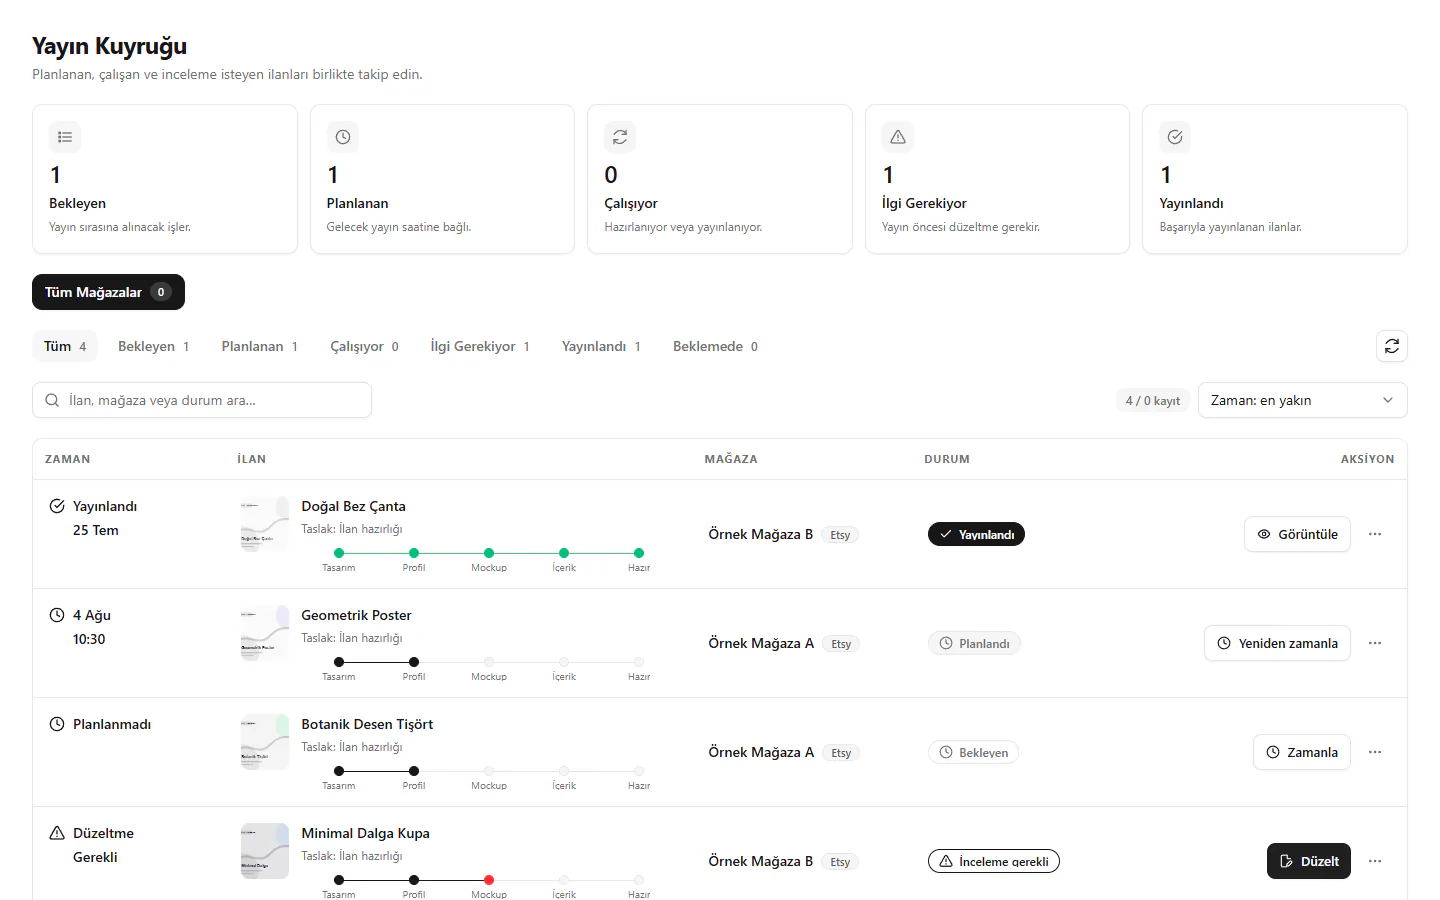Screen dimensions: 1440x900
Task: Open the Yayınlandı tab
Action: (x=601, y=346)
